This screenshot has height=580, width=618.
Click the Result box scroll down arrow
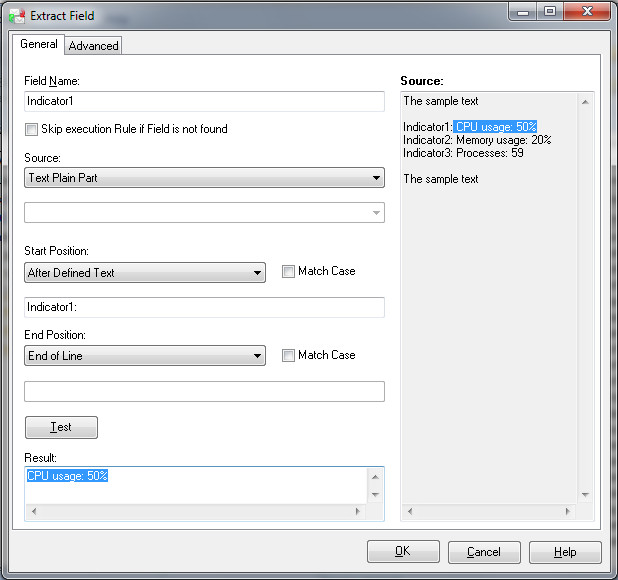click(x=375, y=494)
